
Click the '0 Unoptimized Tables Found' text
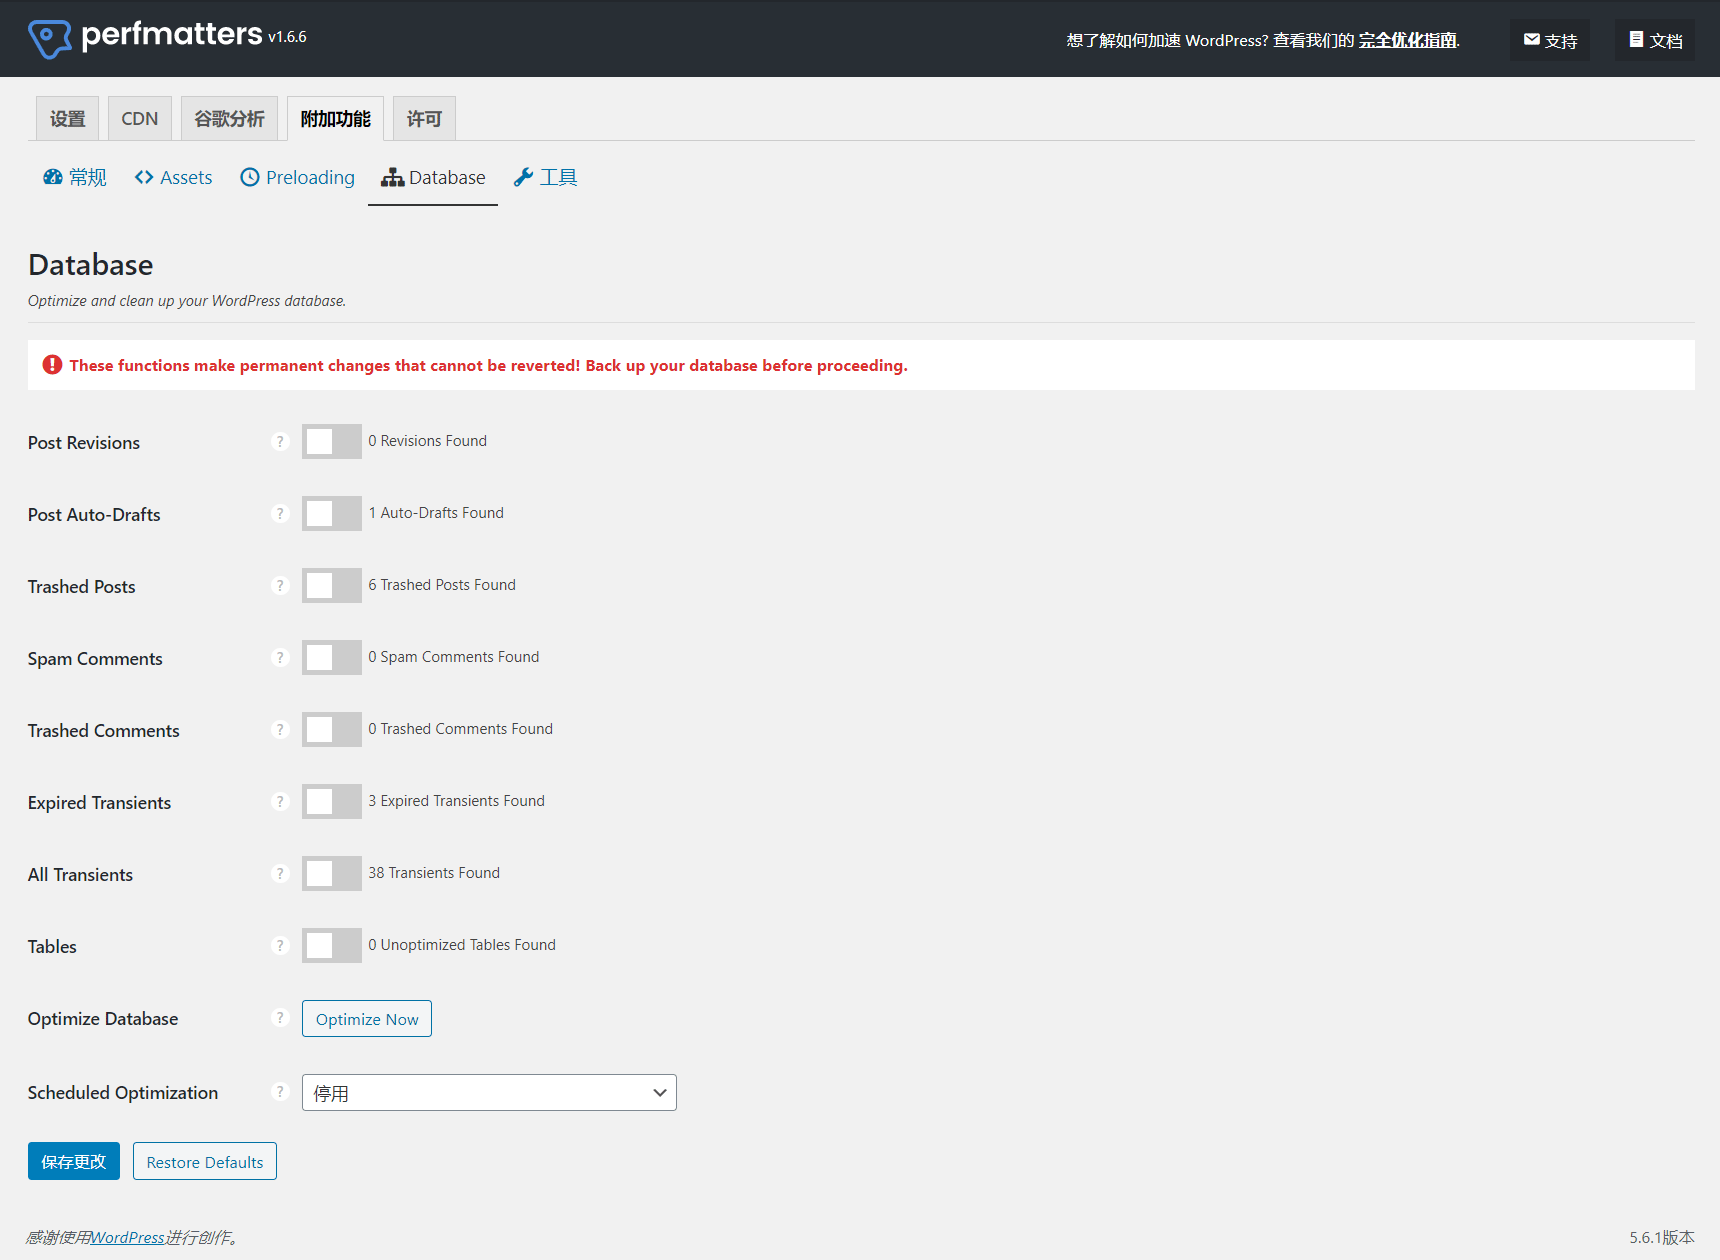point(462,945)
